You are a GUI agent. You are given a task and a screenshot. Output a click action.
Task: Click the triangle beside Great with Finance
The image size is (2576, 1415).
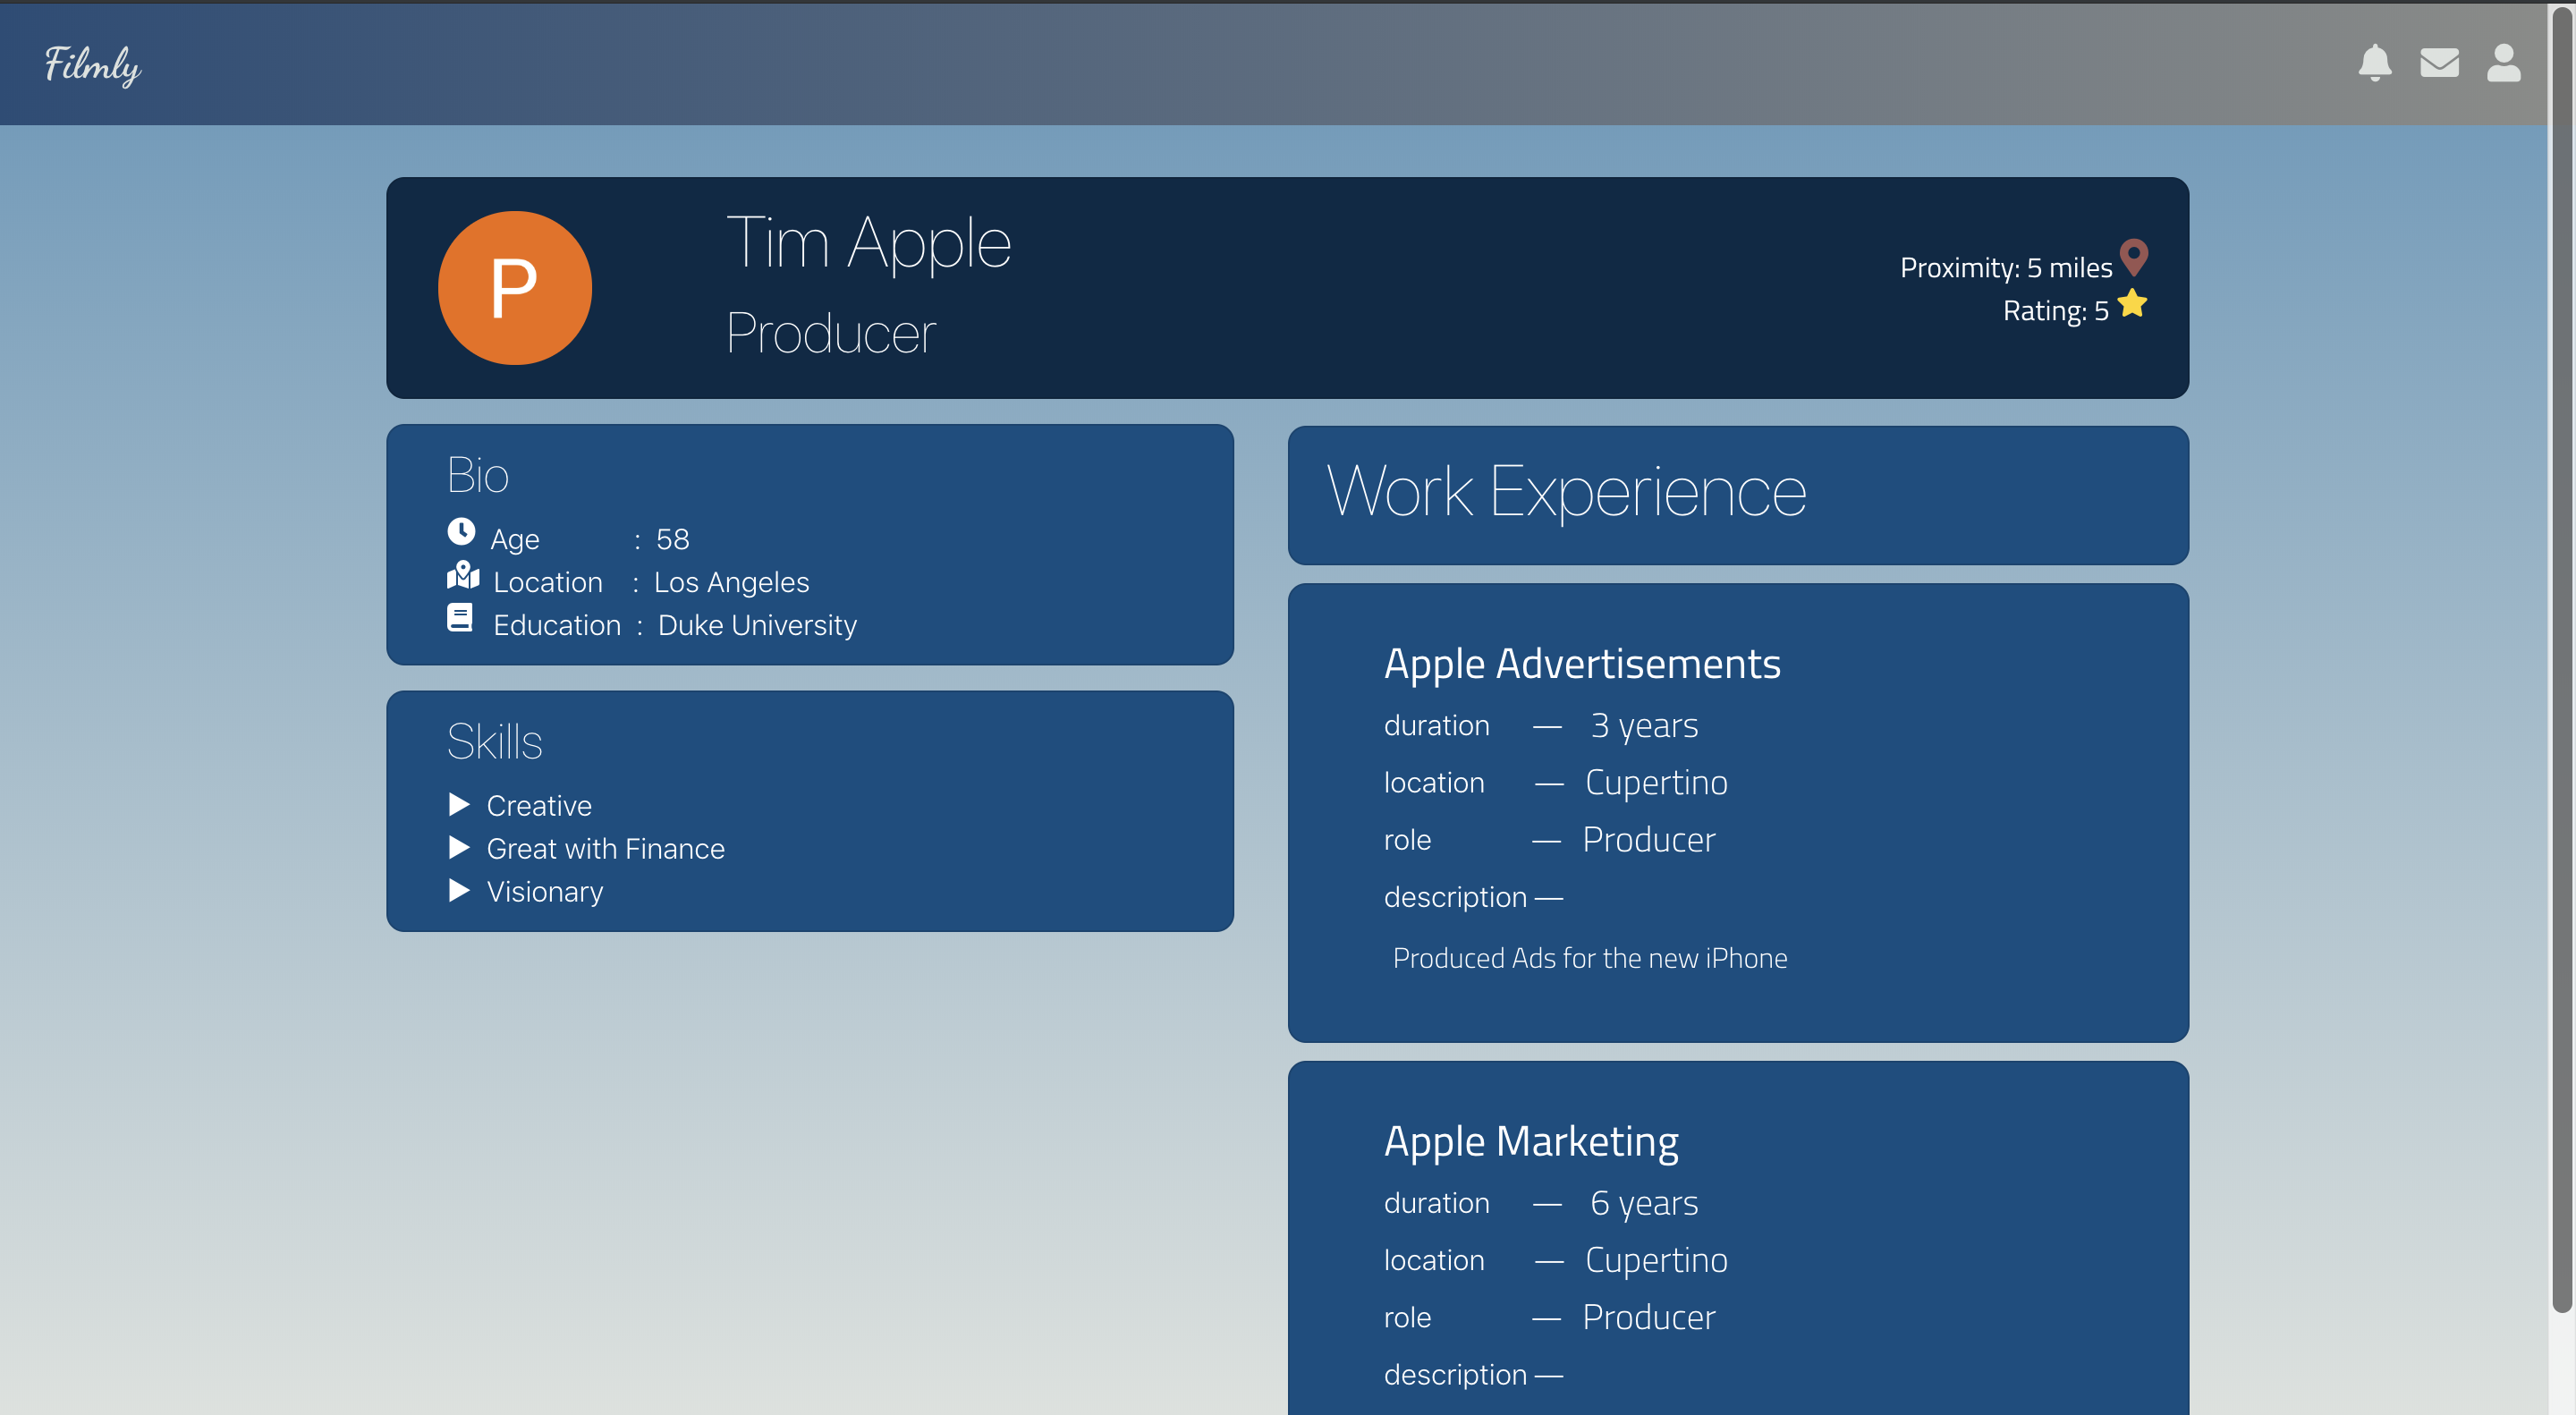point(459,847)
